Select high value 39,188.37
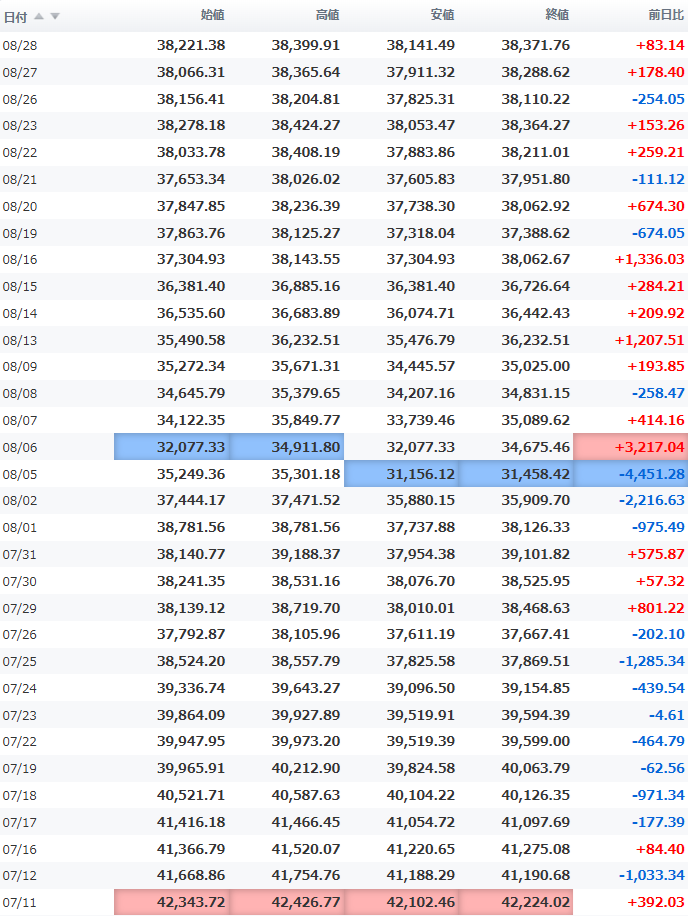The width and height of the screenshot is (688, 916). (x=305, y=553)
